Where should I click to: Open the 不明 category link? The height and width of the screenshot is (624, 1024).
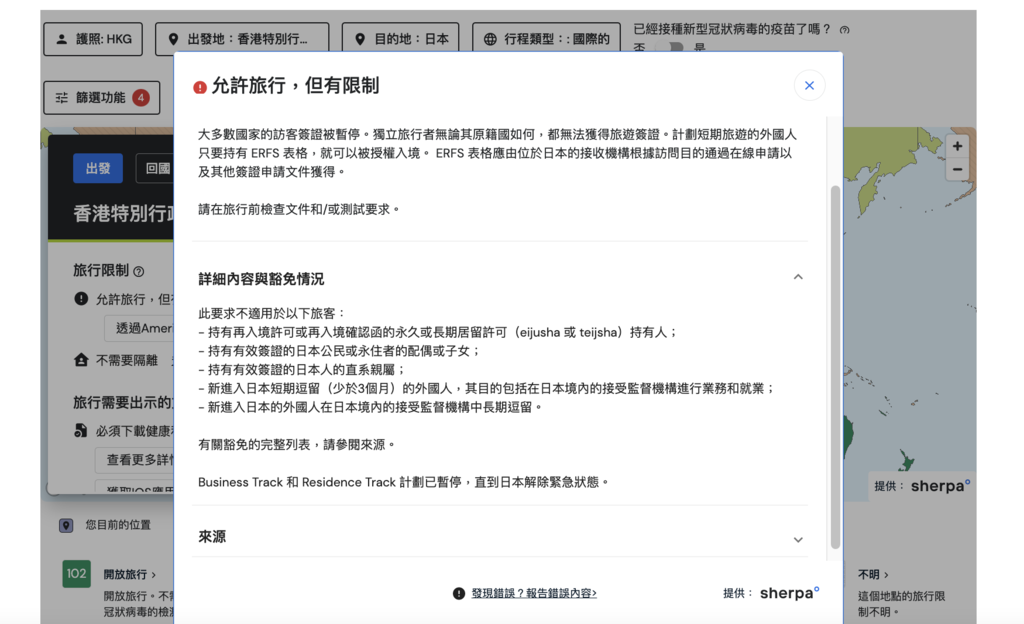[x=873, y=575]
